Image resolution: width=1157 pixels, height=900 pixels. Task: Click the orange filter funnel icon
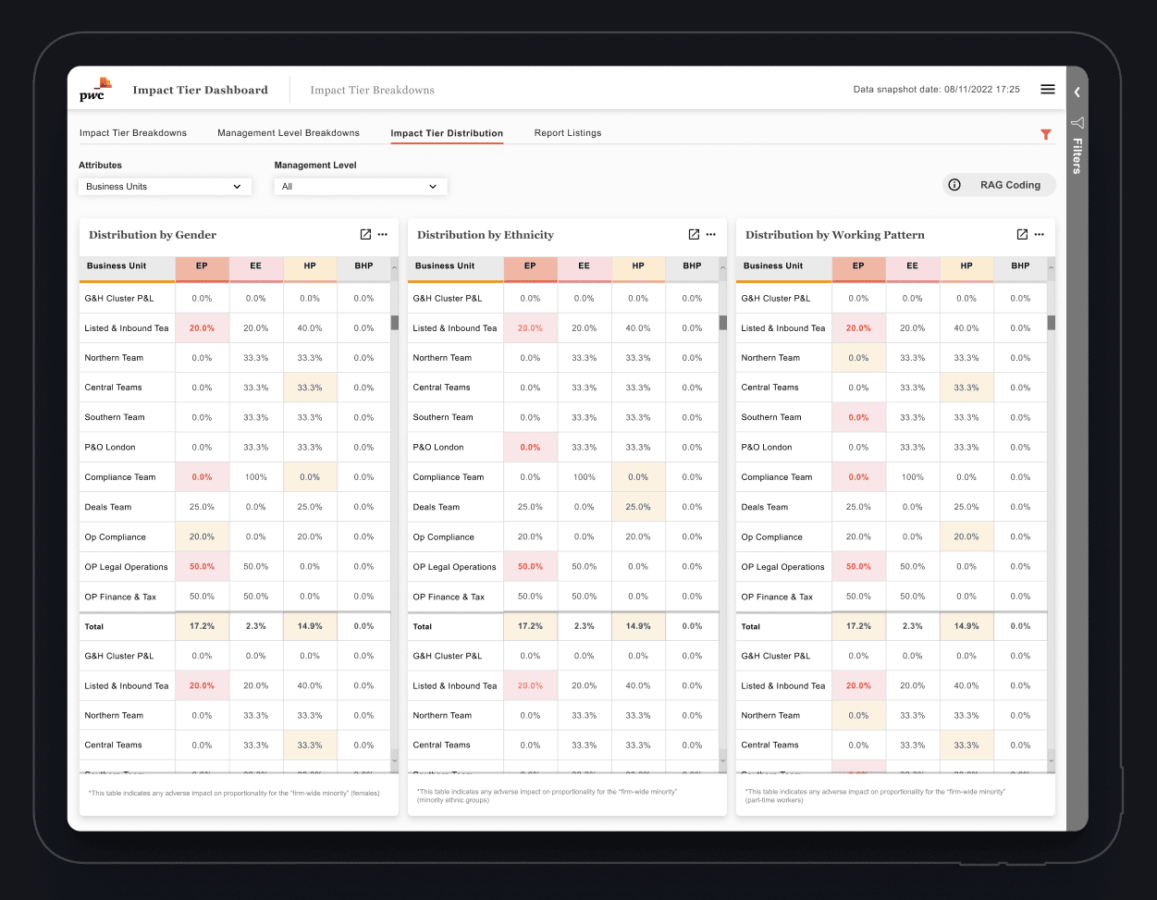pyautogui.click(x=1046, y=134)
